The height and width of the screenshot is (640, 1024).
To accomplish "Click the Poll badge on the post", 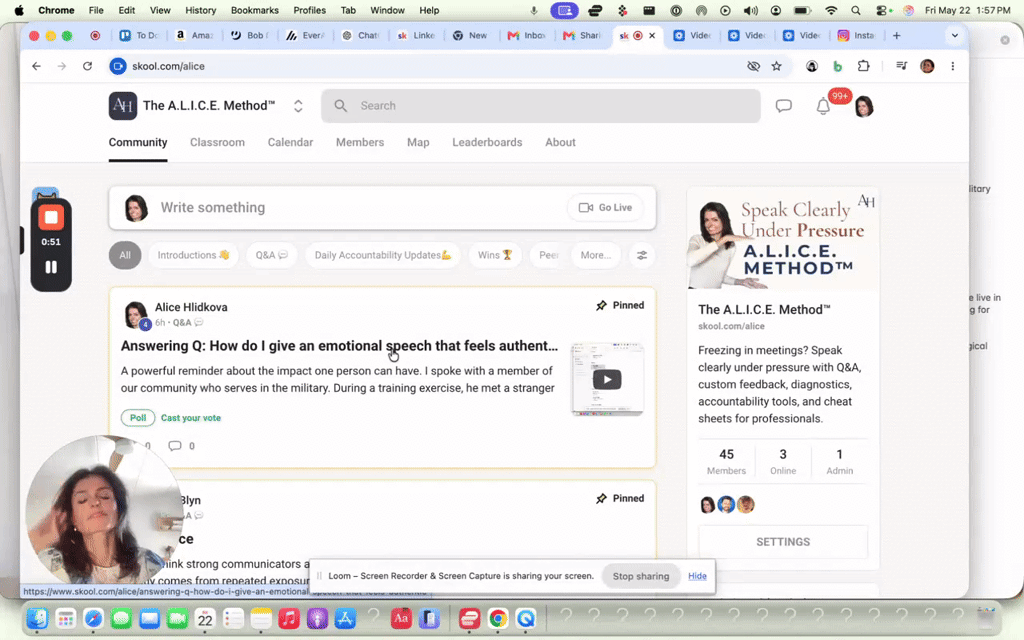I will (138, 418).
